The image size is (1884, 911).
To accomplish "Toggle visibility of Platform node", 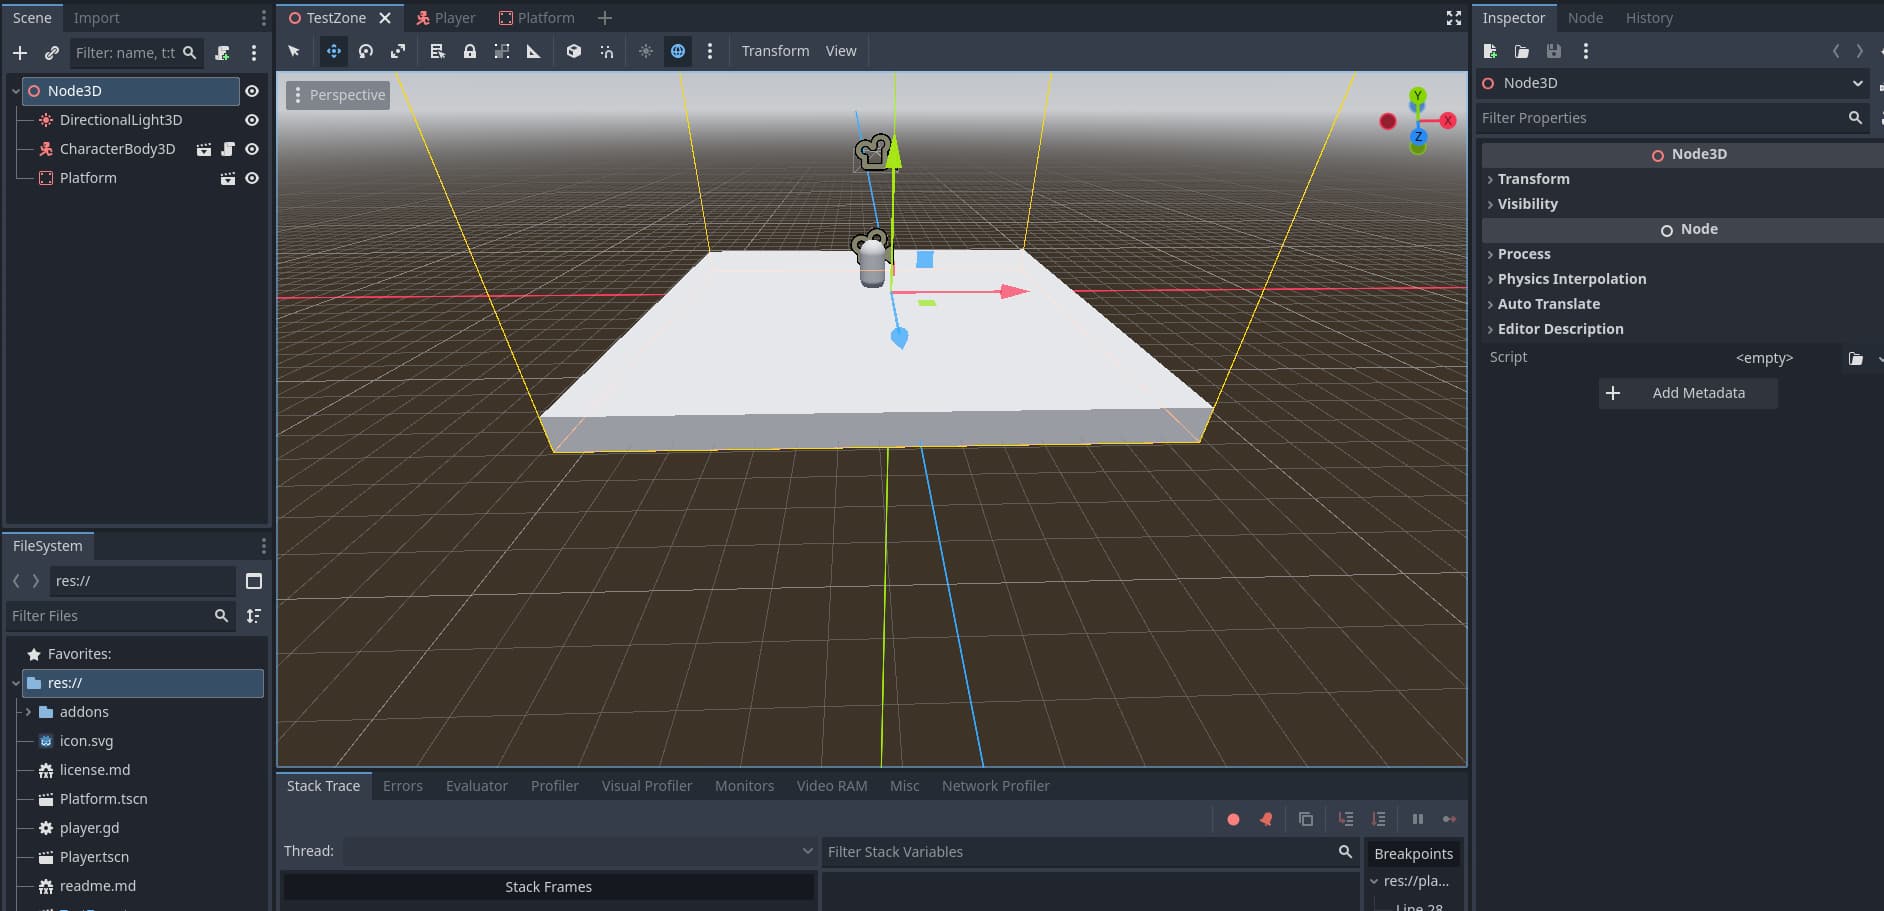I will (252, 178).
